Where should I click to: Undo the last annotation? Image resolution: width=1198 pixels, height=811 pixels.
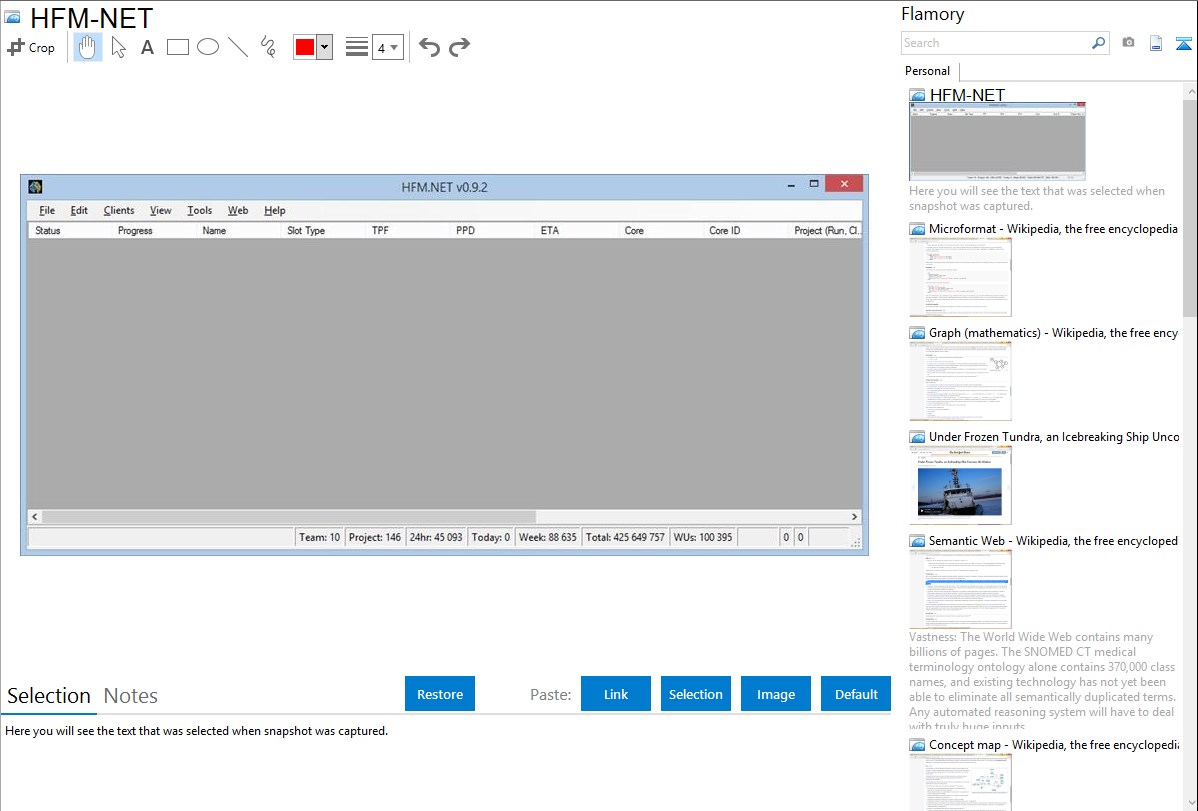click(429, 47)
